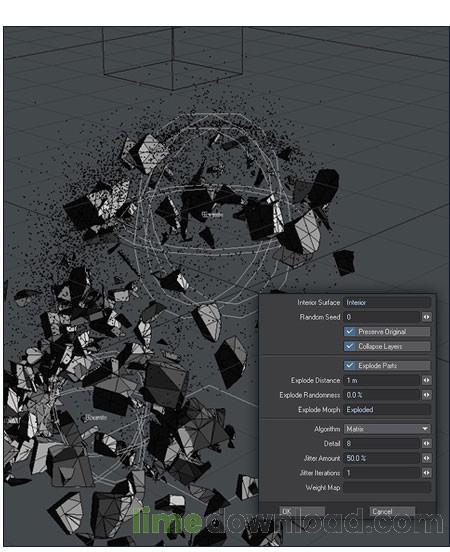The width and height of the screenshot is (450, 552).
Task: Click the Random Seed value field
Action: 382,317
